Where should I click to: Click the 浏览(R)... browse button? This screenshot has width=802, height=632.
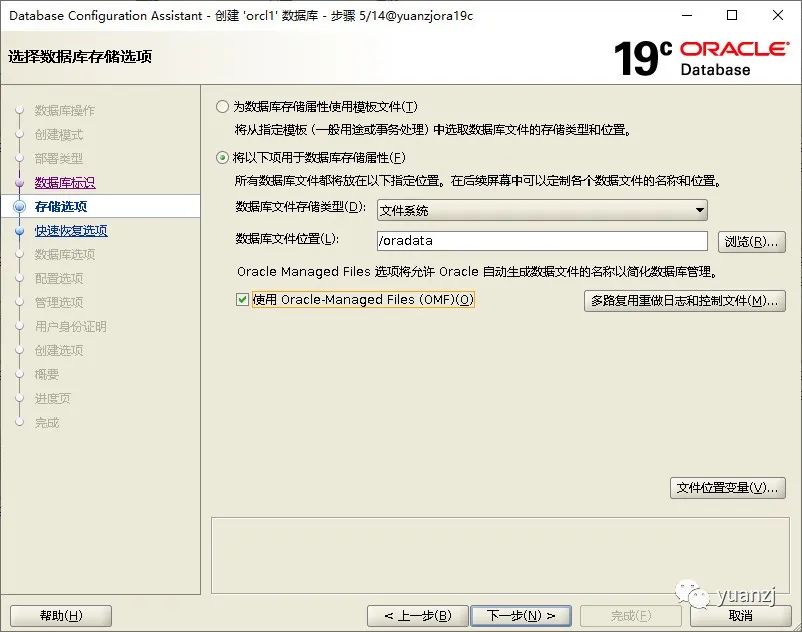(x=752, y=241)
